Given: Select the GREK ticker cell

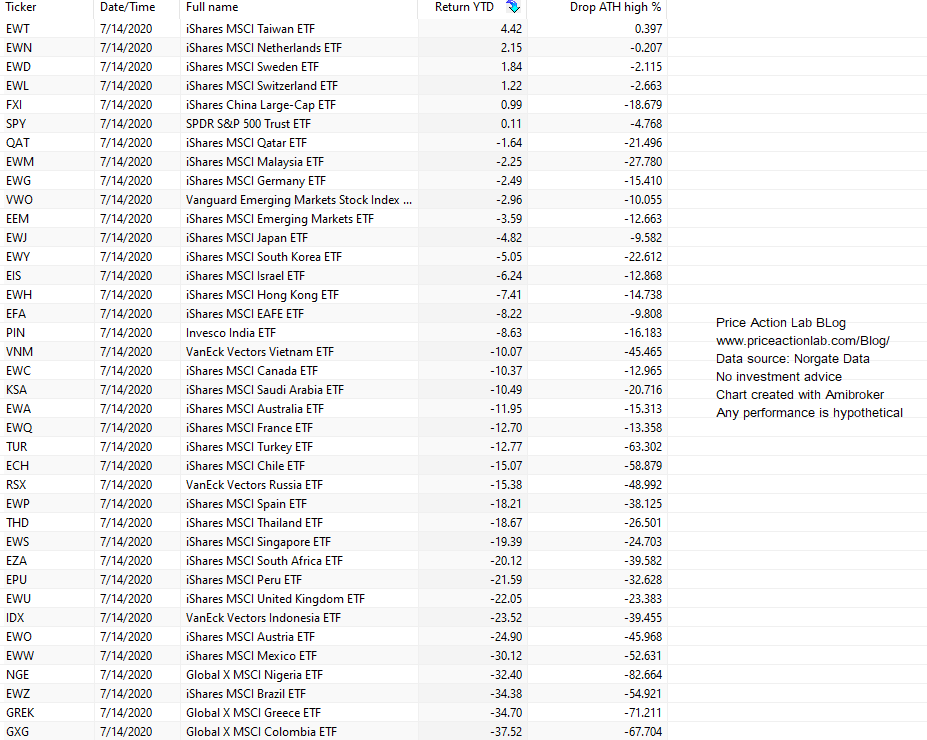Looking at the screenshot, I should (x=20, y=712).
